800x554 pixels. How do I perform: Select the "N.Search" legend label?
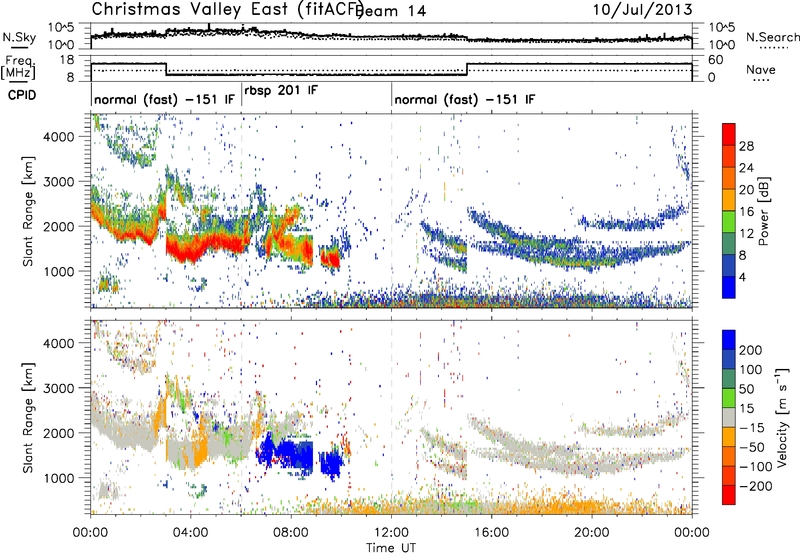point(772,37)
